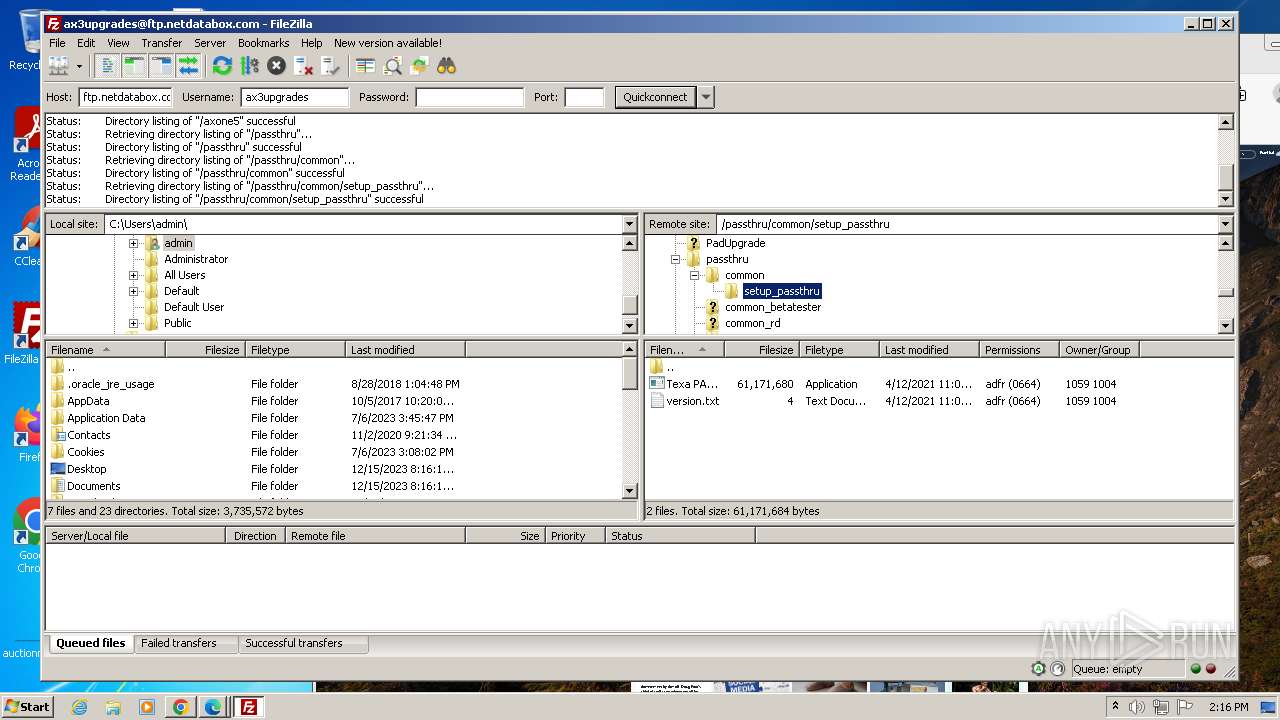Select the Desktop local folder
This screenshot has height=720, width=1280.
pyautogui.click(x=86, y=469)
